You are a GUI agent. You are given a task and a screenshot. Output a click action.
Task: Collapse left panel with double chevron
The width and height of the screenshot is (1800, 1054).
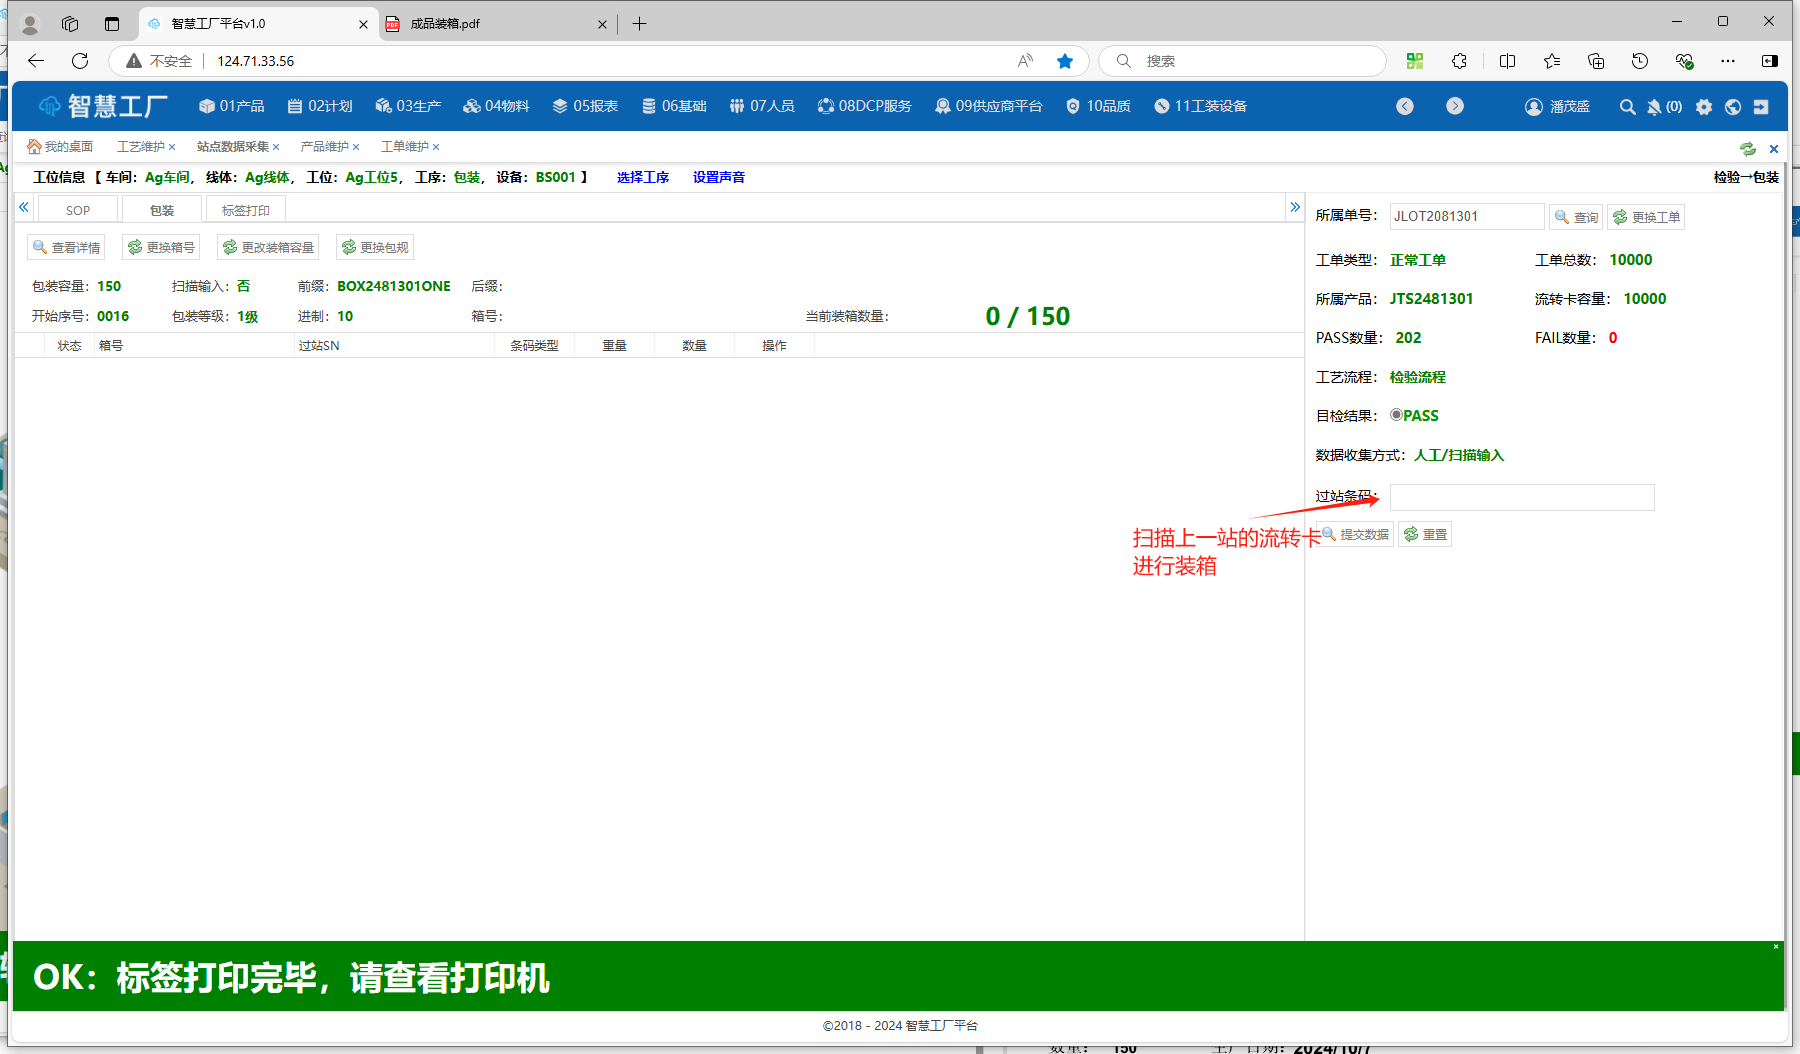tap(24, 207)
